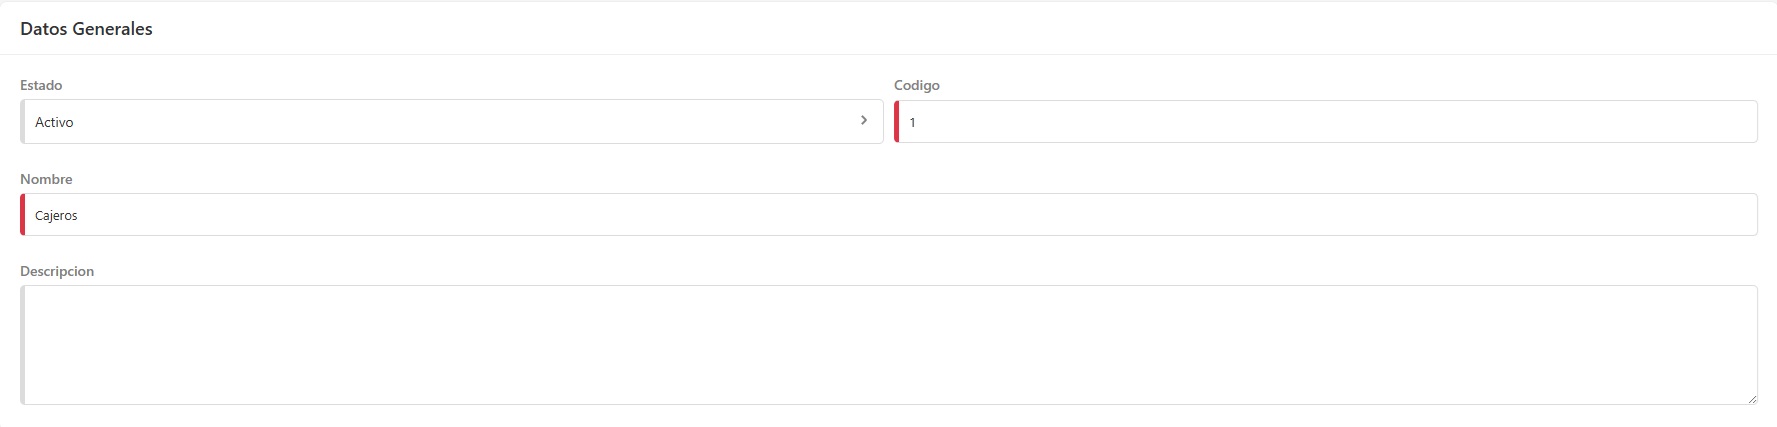Click the red required marker on Nombre
Viewport: 1777px width, 427px height.
[x=23, y=215]
